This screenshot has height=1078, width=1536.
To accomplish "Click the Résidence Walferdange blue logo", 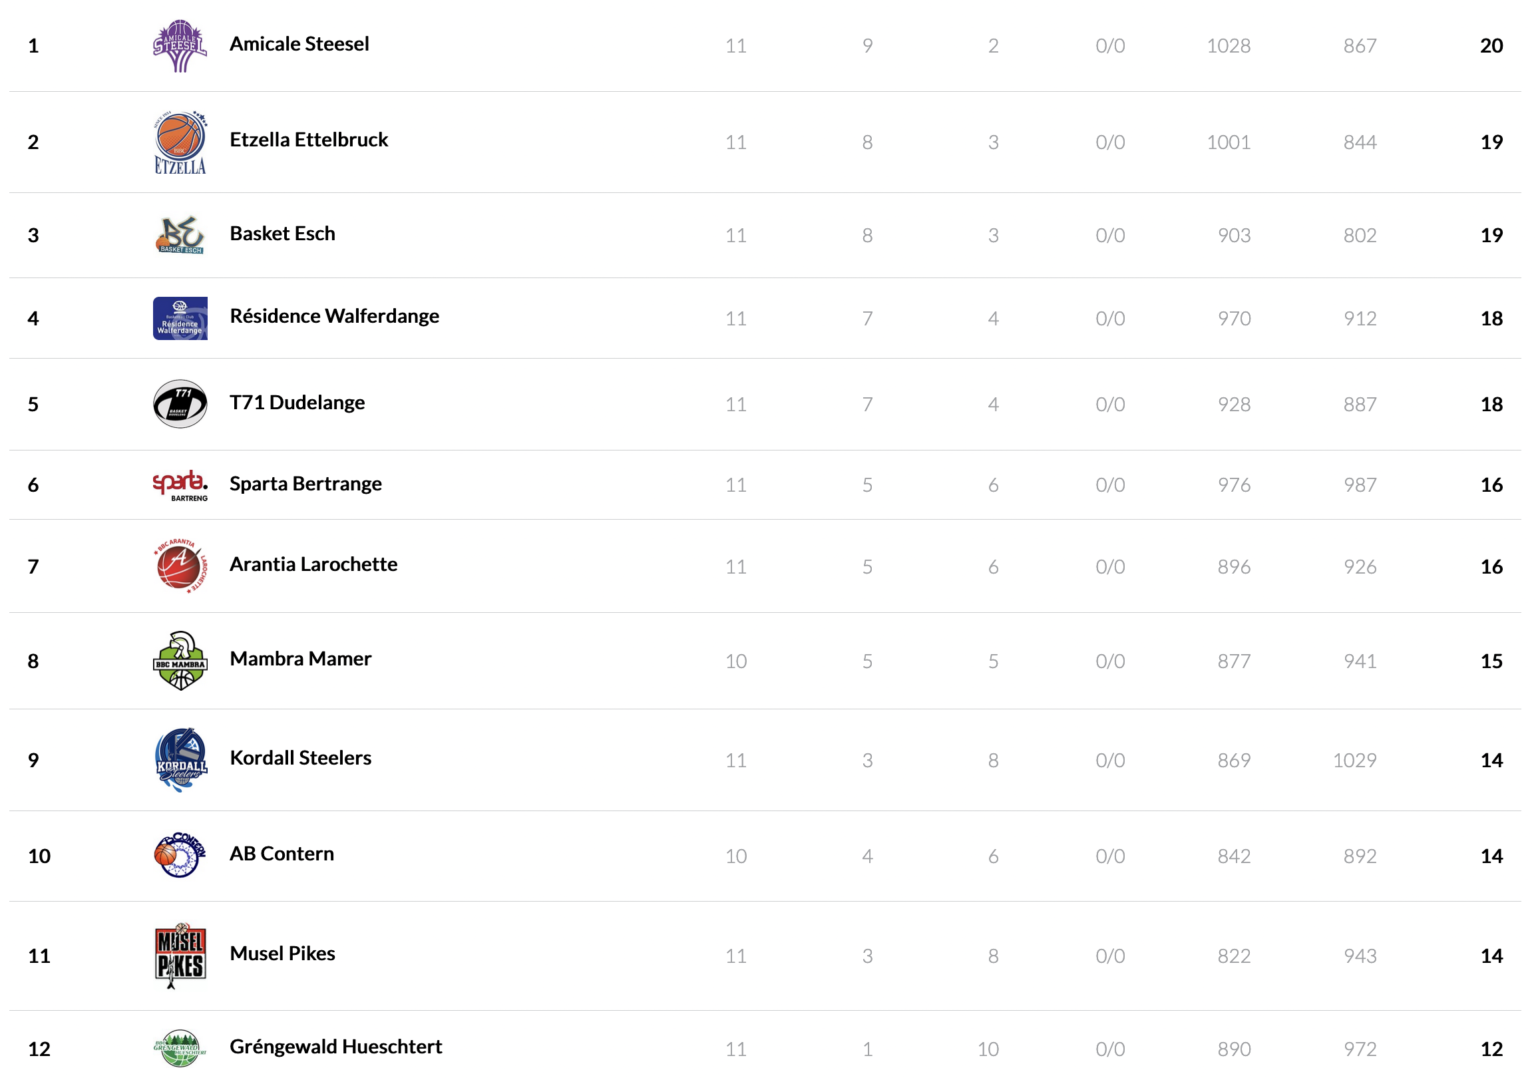I will pyautogui.click(x=180, y=318).
